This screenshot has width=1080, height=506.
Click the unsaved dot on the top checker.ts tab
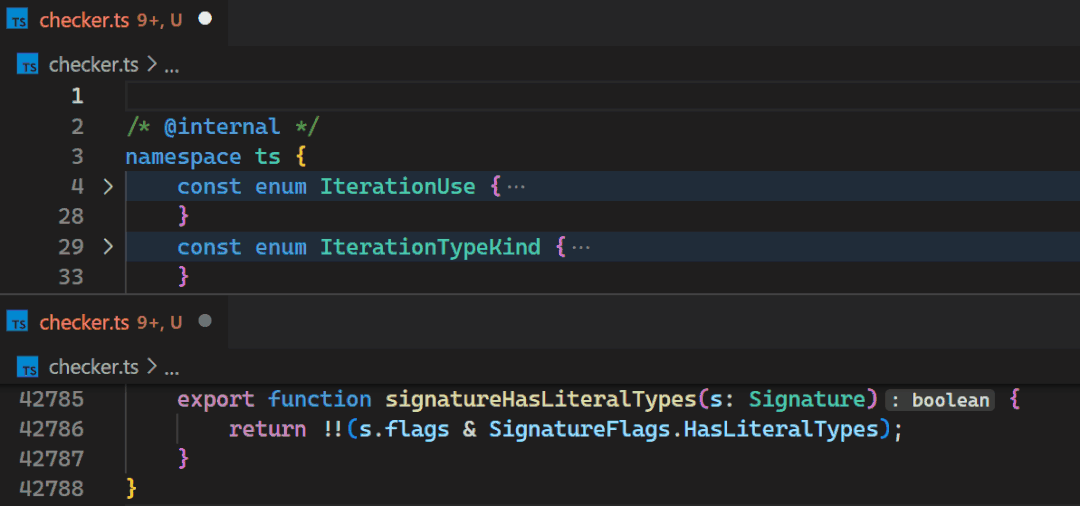pyautogui.click(x=205, y=19)
